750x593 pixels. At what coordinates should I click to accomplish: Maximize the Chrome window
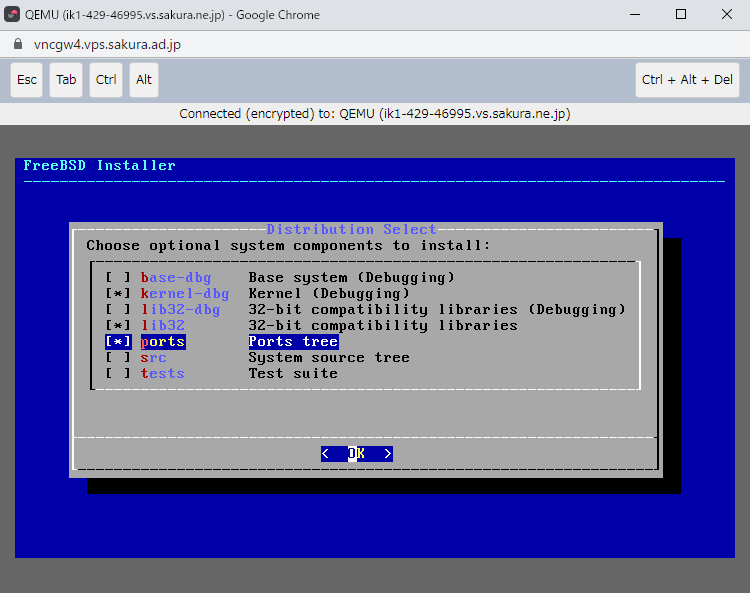pyautogui.click(x=681, y=14)
